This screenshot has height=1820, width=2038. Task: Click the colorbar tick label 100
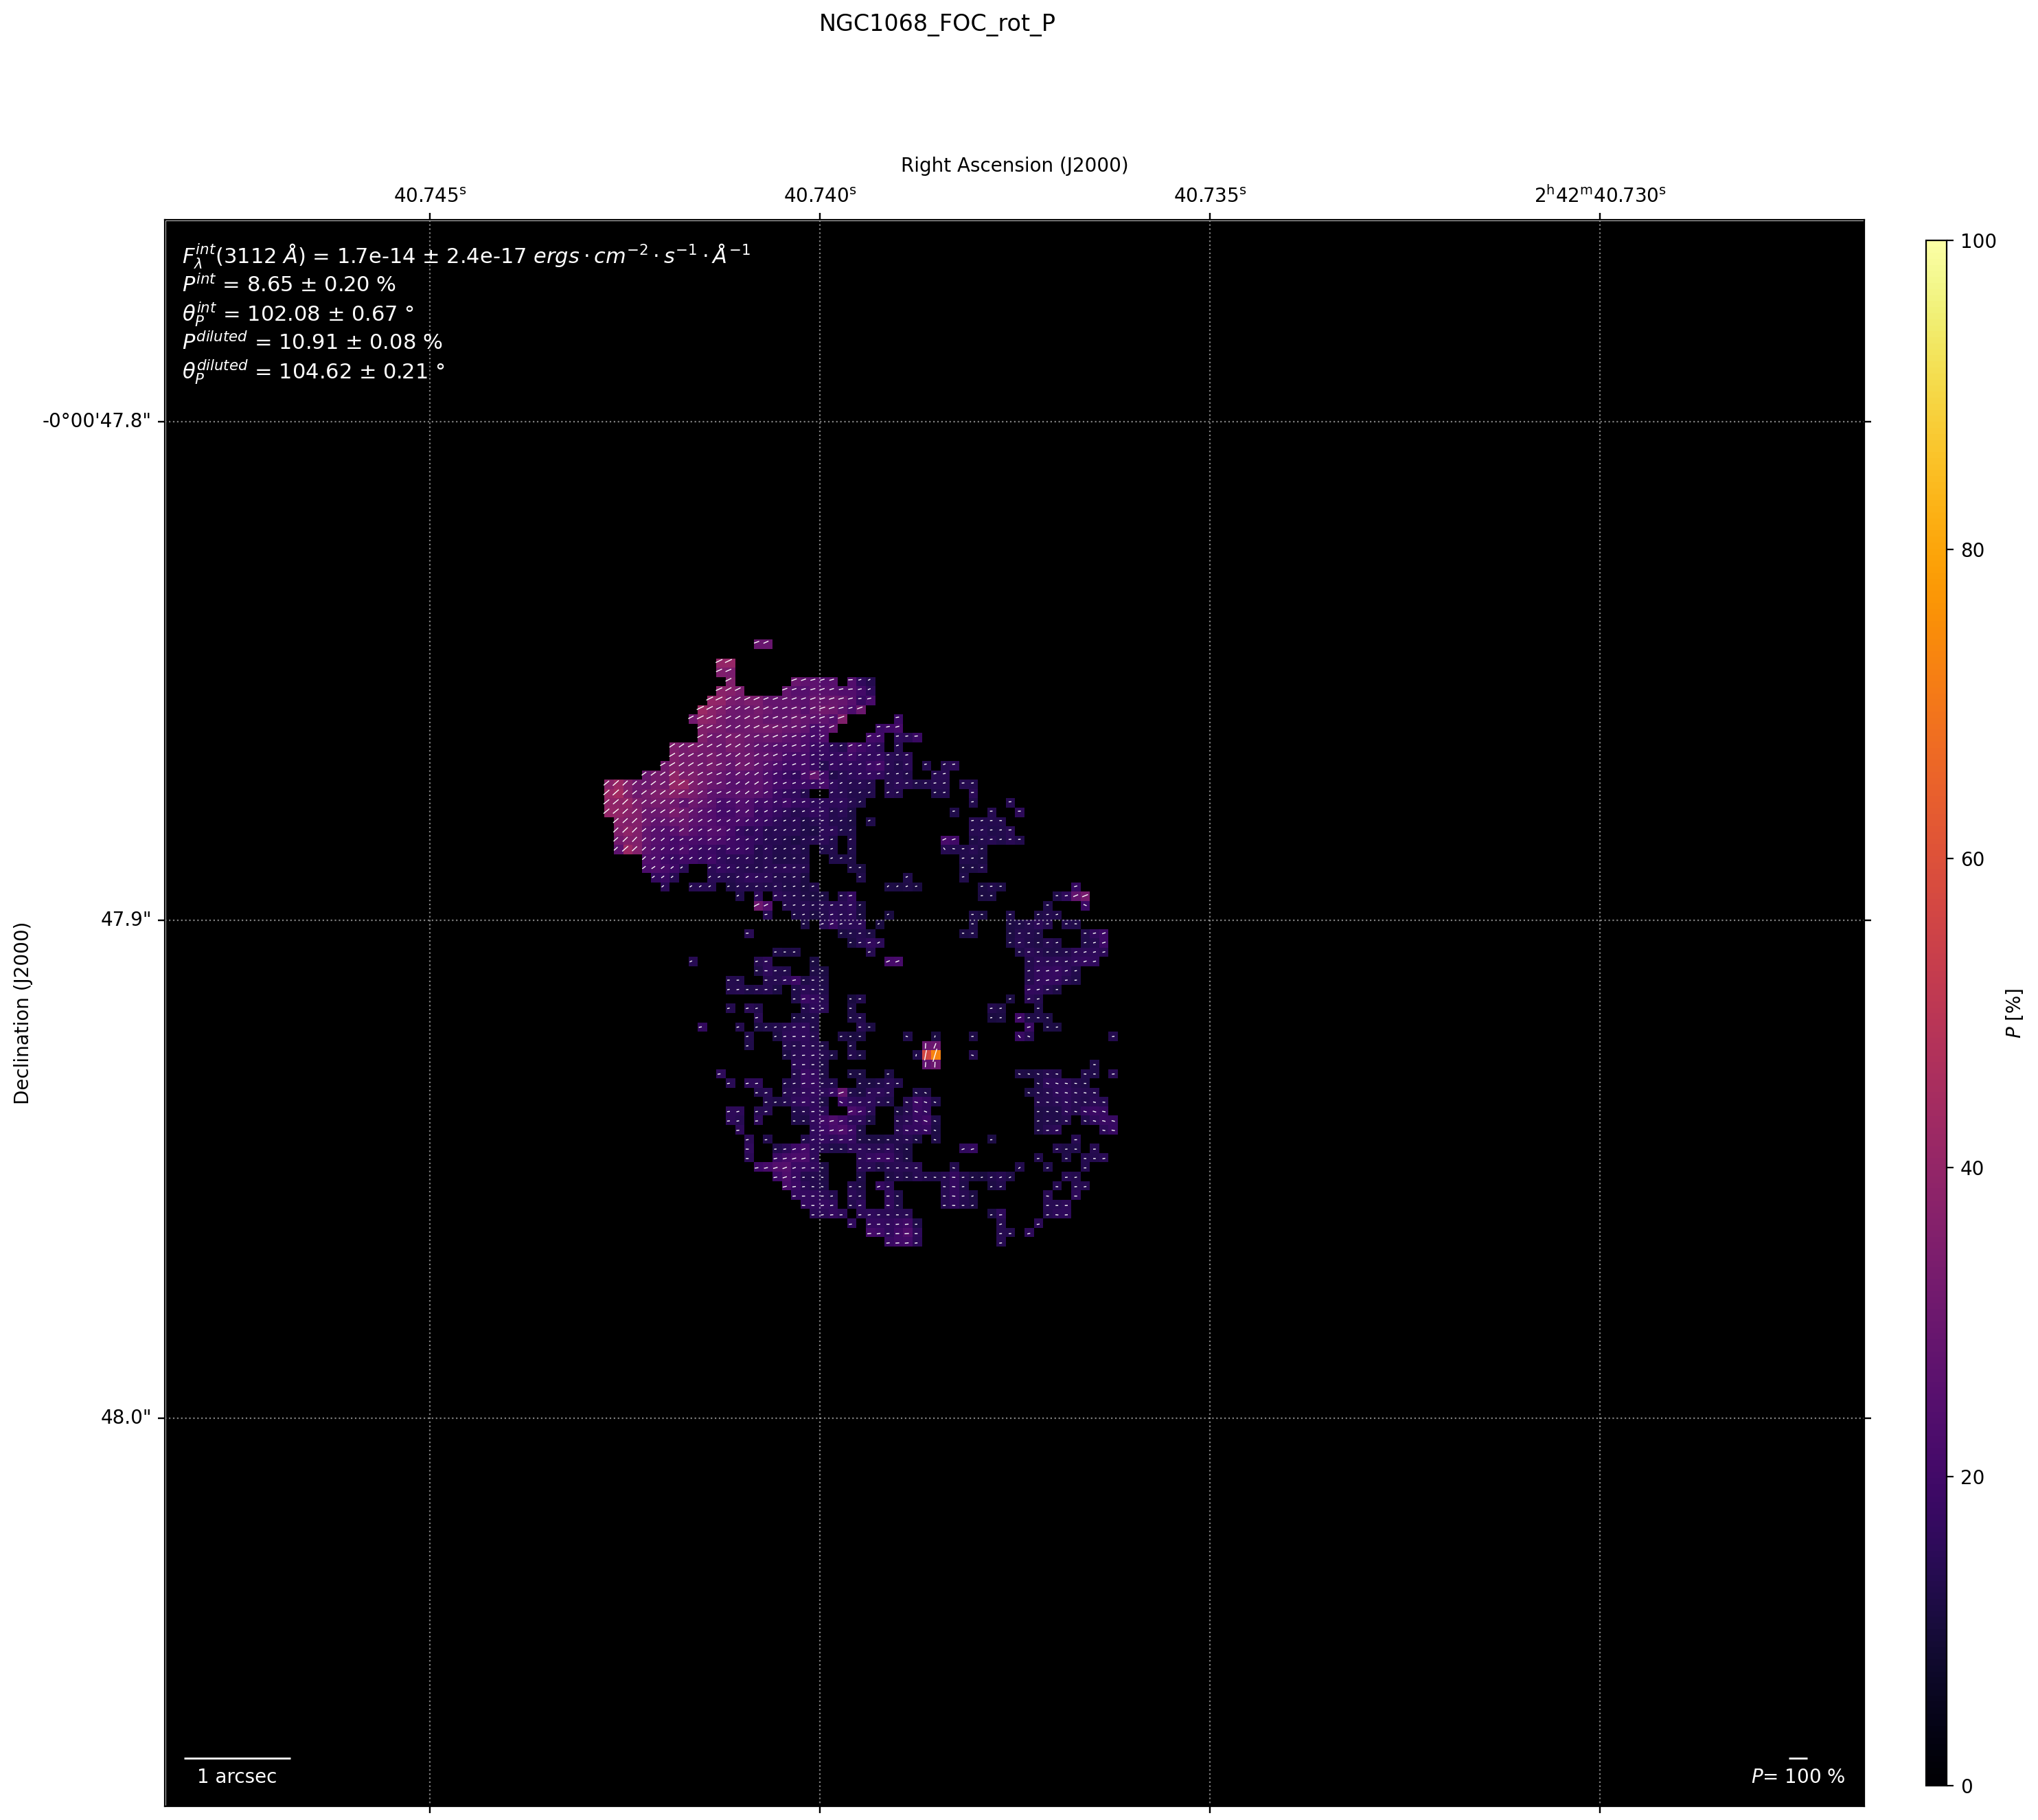click(1978, 241)
